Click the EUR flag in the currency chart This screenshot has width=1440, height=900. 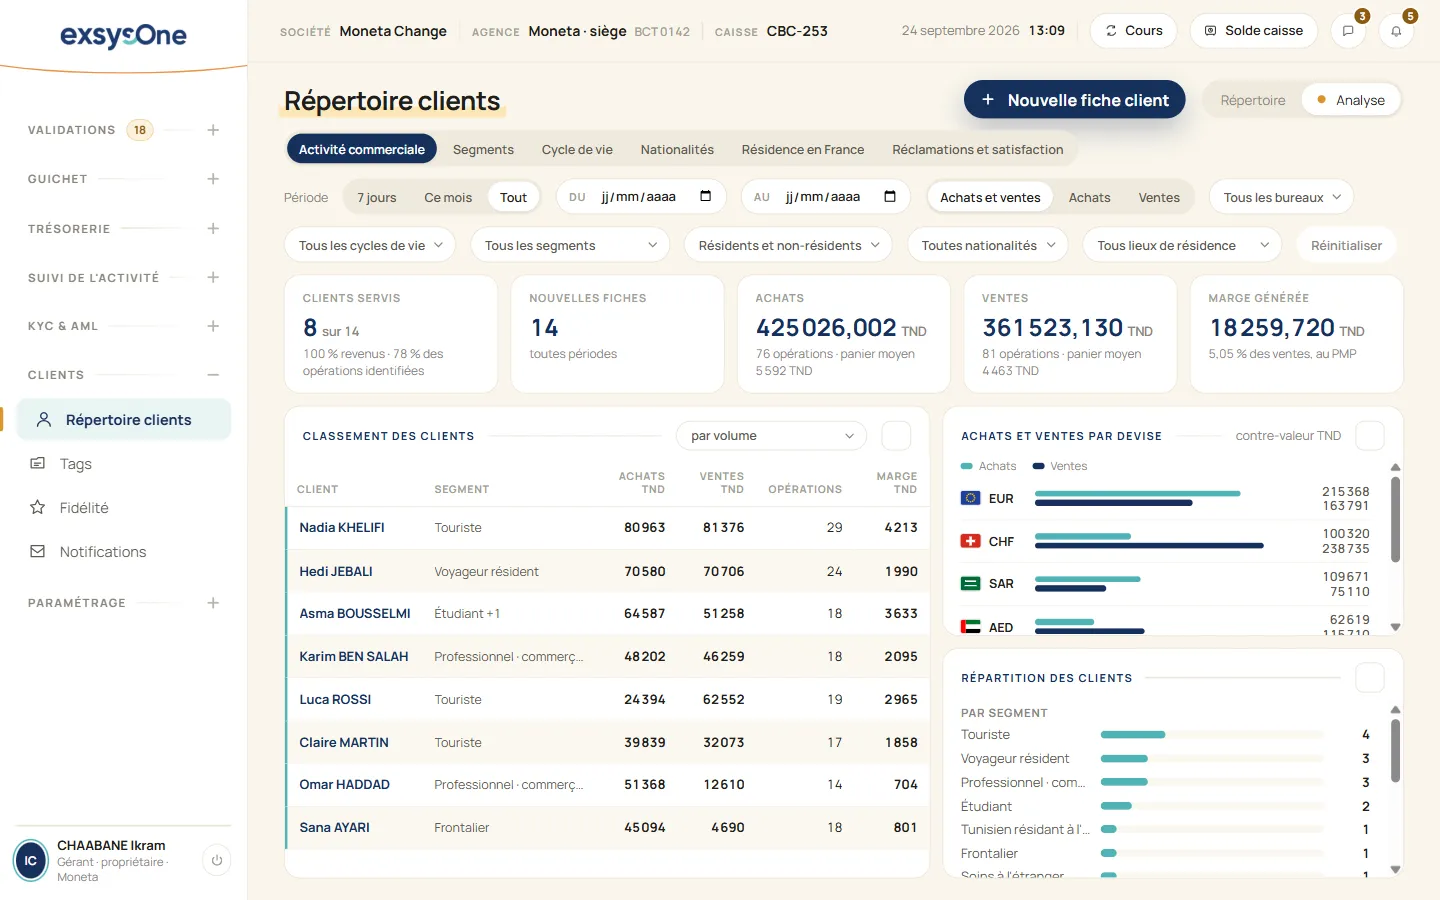(x=970, y=498)
